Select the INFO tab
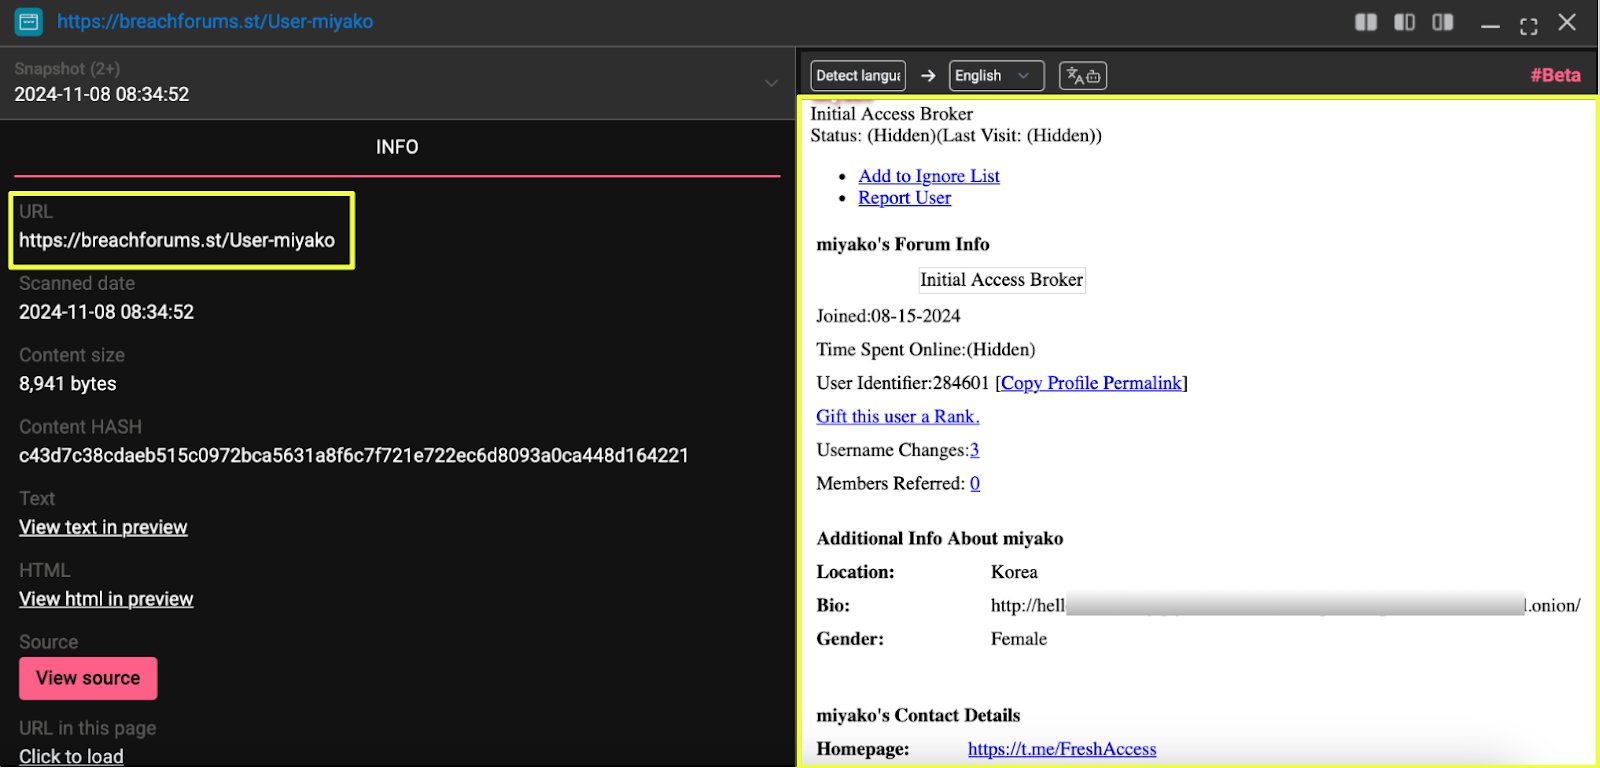Viewport: 1600px width, 768px height. 397,147
